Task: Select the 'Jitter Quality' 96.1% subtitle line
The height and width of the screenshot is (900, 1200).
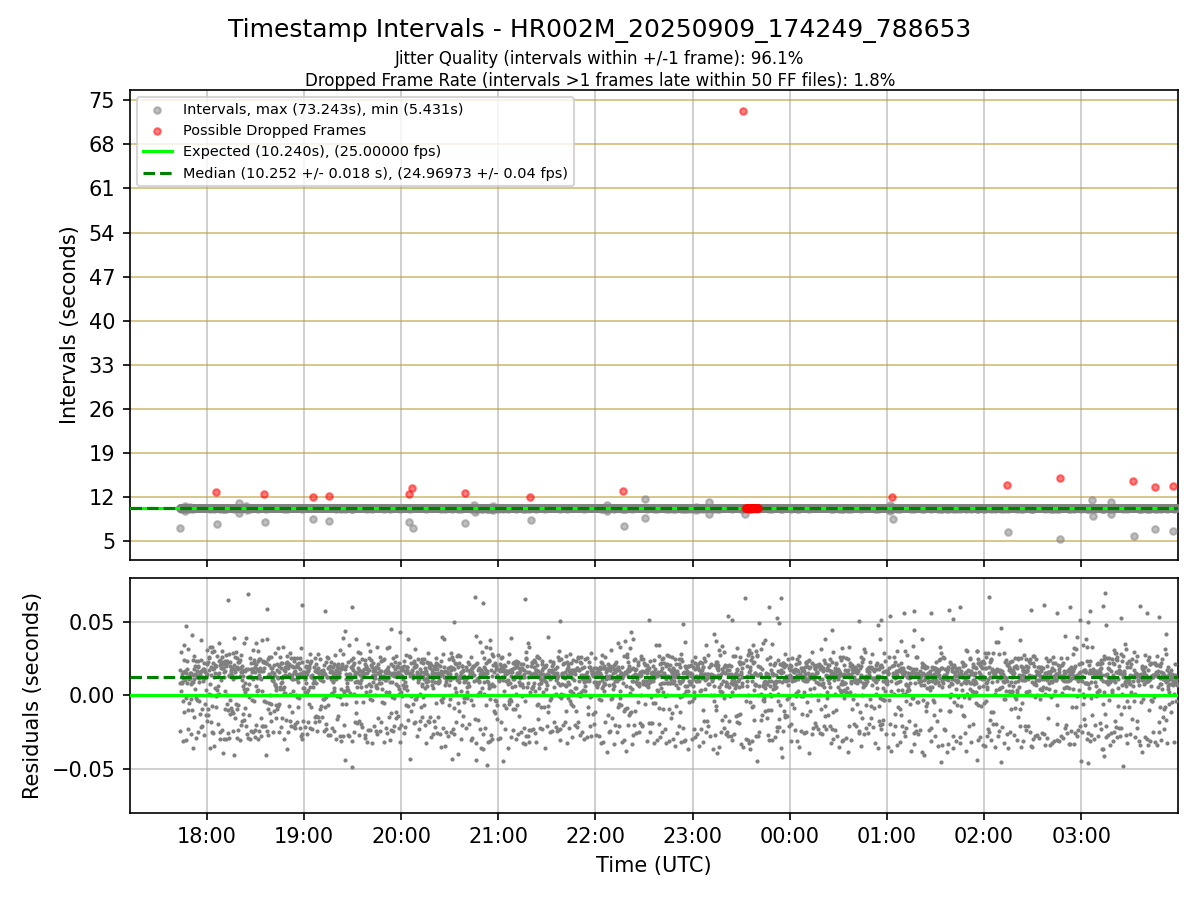Action: coord(599,58)
